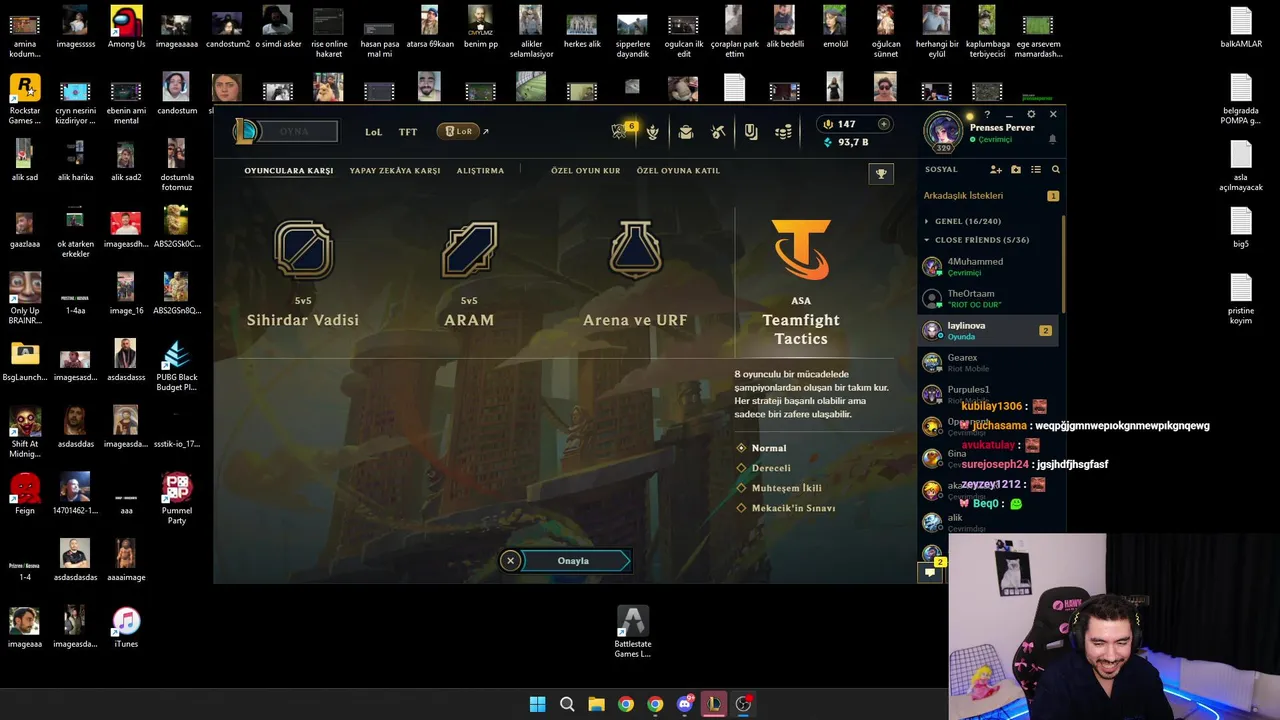The height and width of the screenshot is (720, 1280).
Task: Switch to YAPAY ZEKÂYA KARŞI tab
Action: (x=395, y=170)
